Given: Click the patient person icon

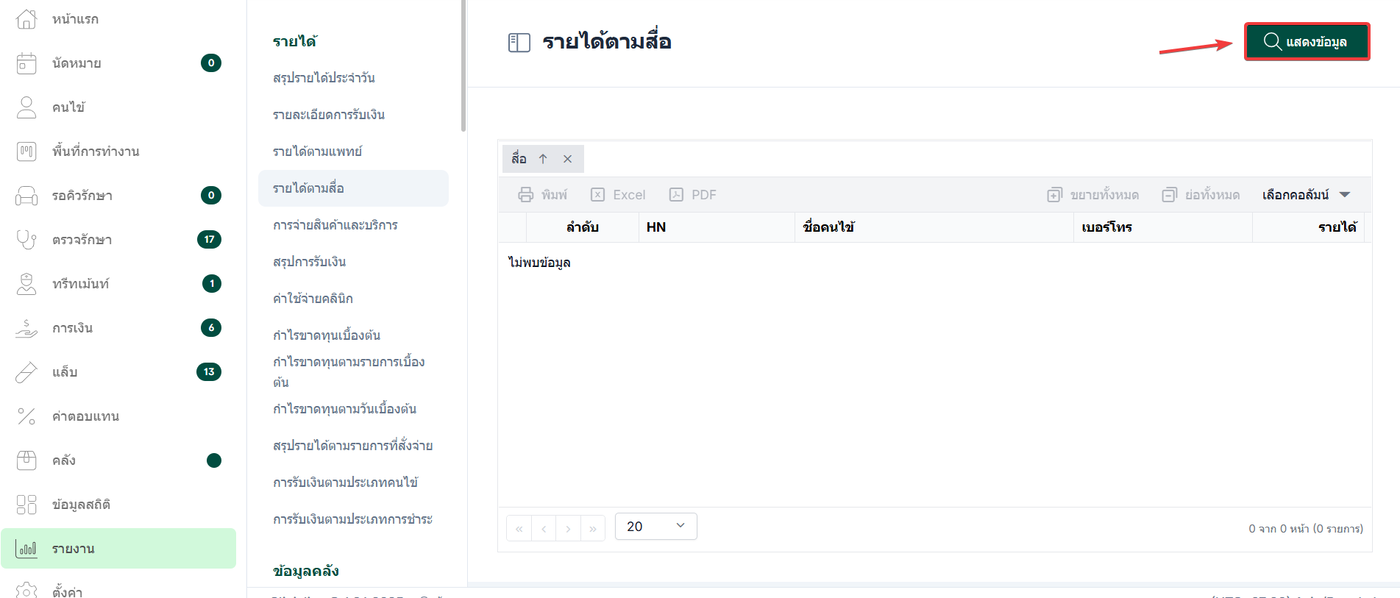Looking at the screenshot, I should click(x=27, y=107).
